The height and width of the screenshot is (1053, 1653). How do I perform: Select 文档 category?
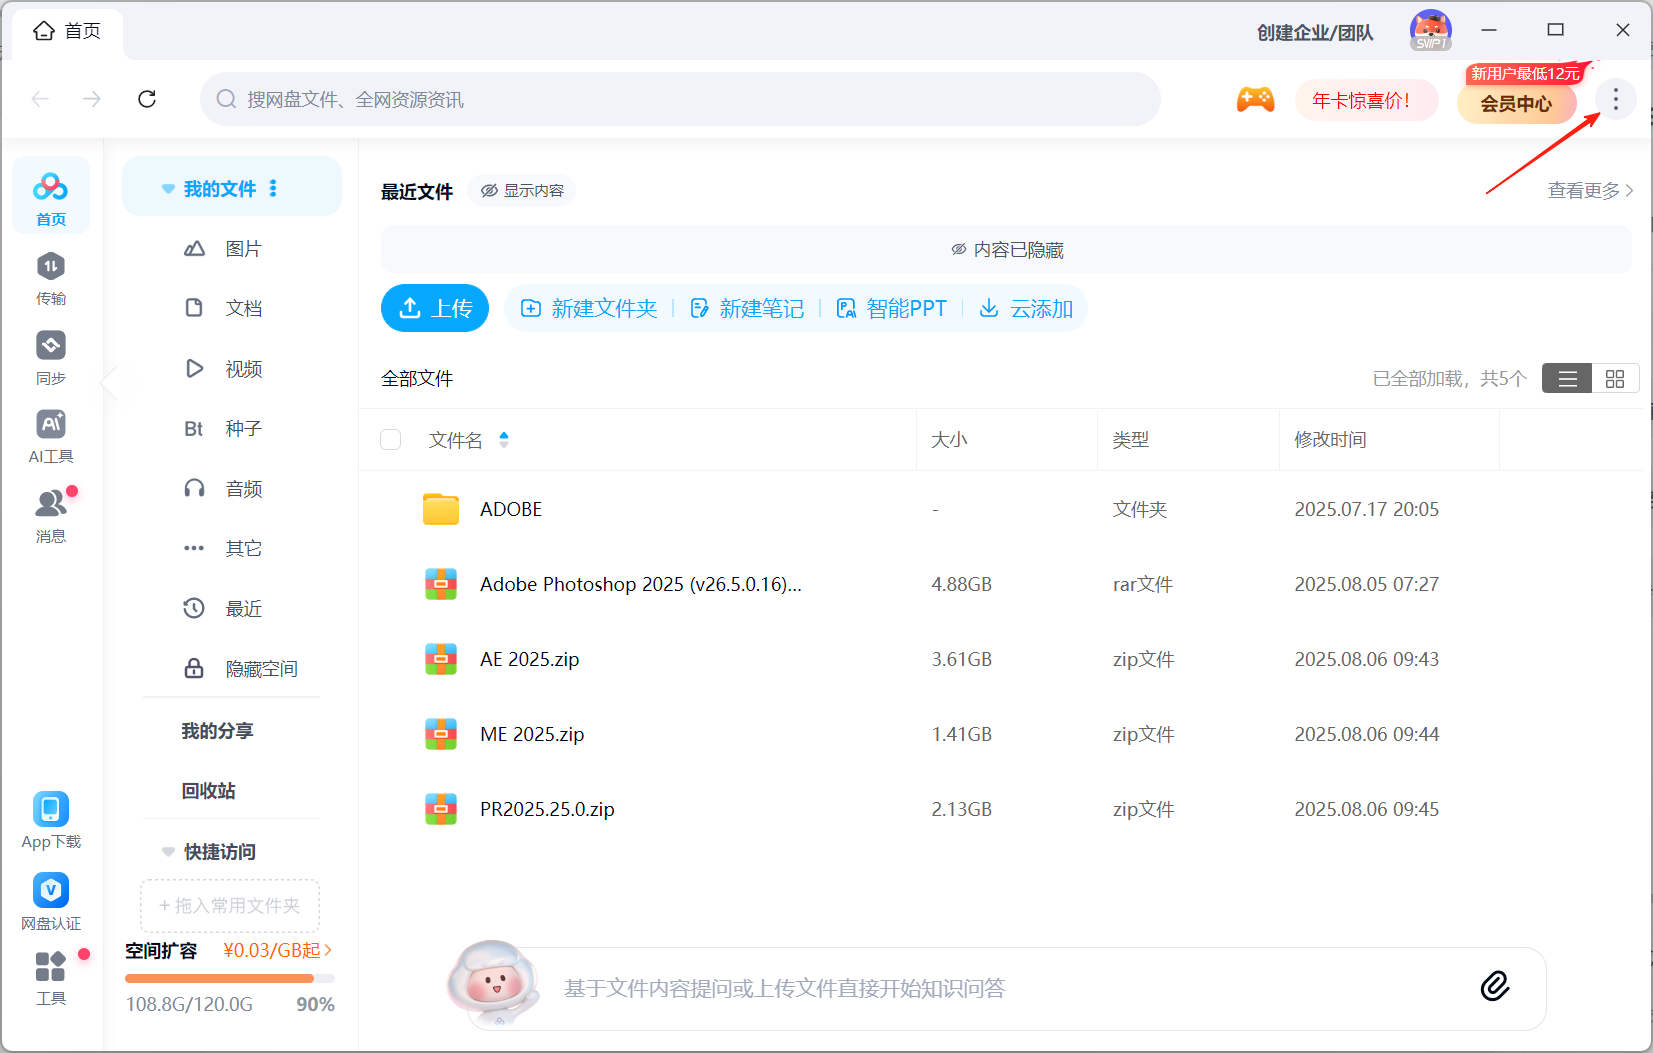point(231,308)
